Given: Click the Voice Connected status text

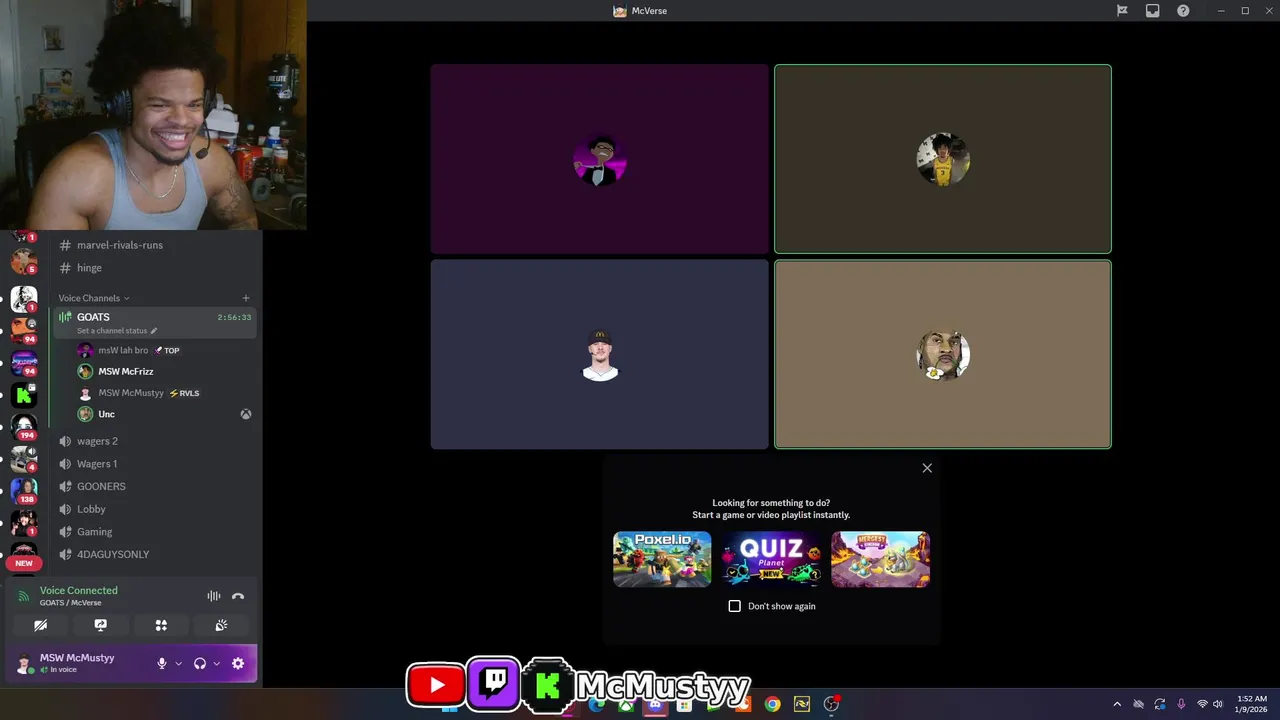Looking at the screenshot, I should (x=79, y=590).
